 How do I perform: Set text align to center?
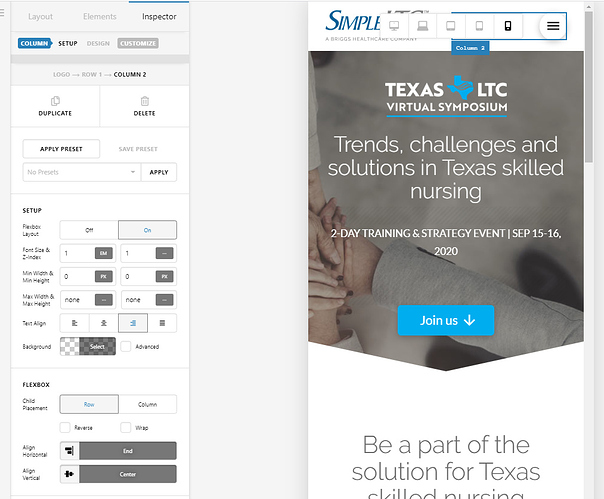[x=104, y=323]
